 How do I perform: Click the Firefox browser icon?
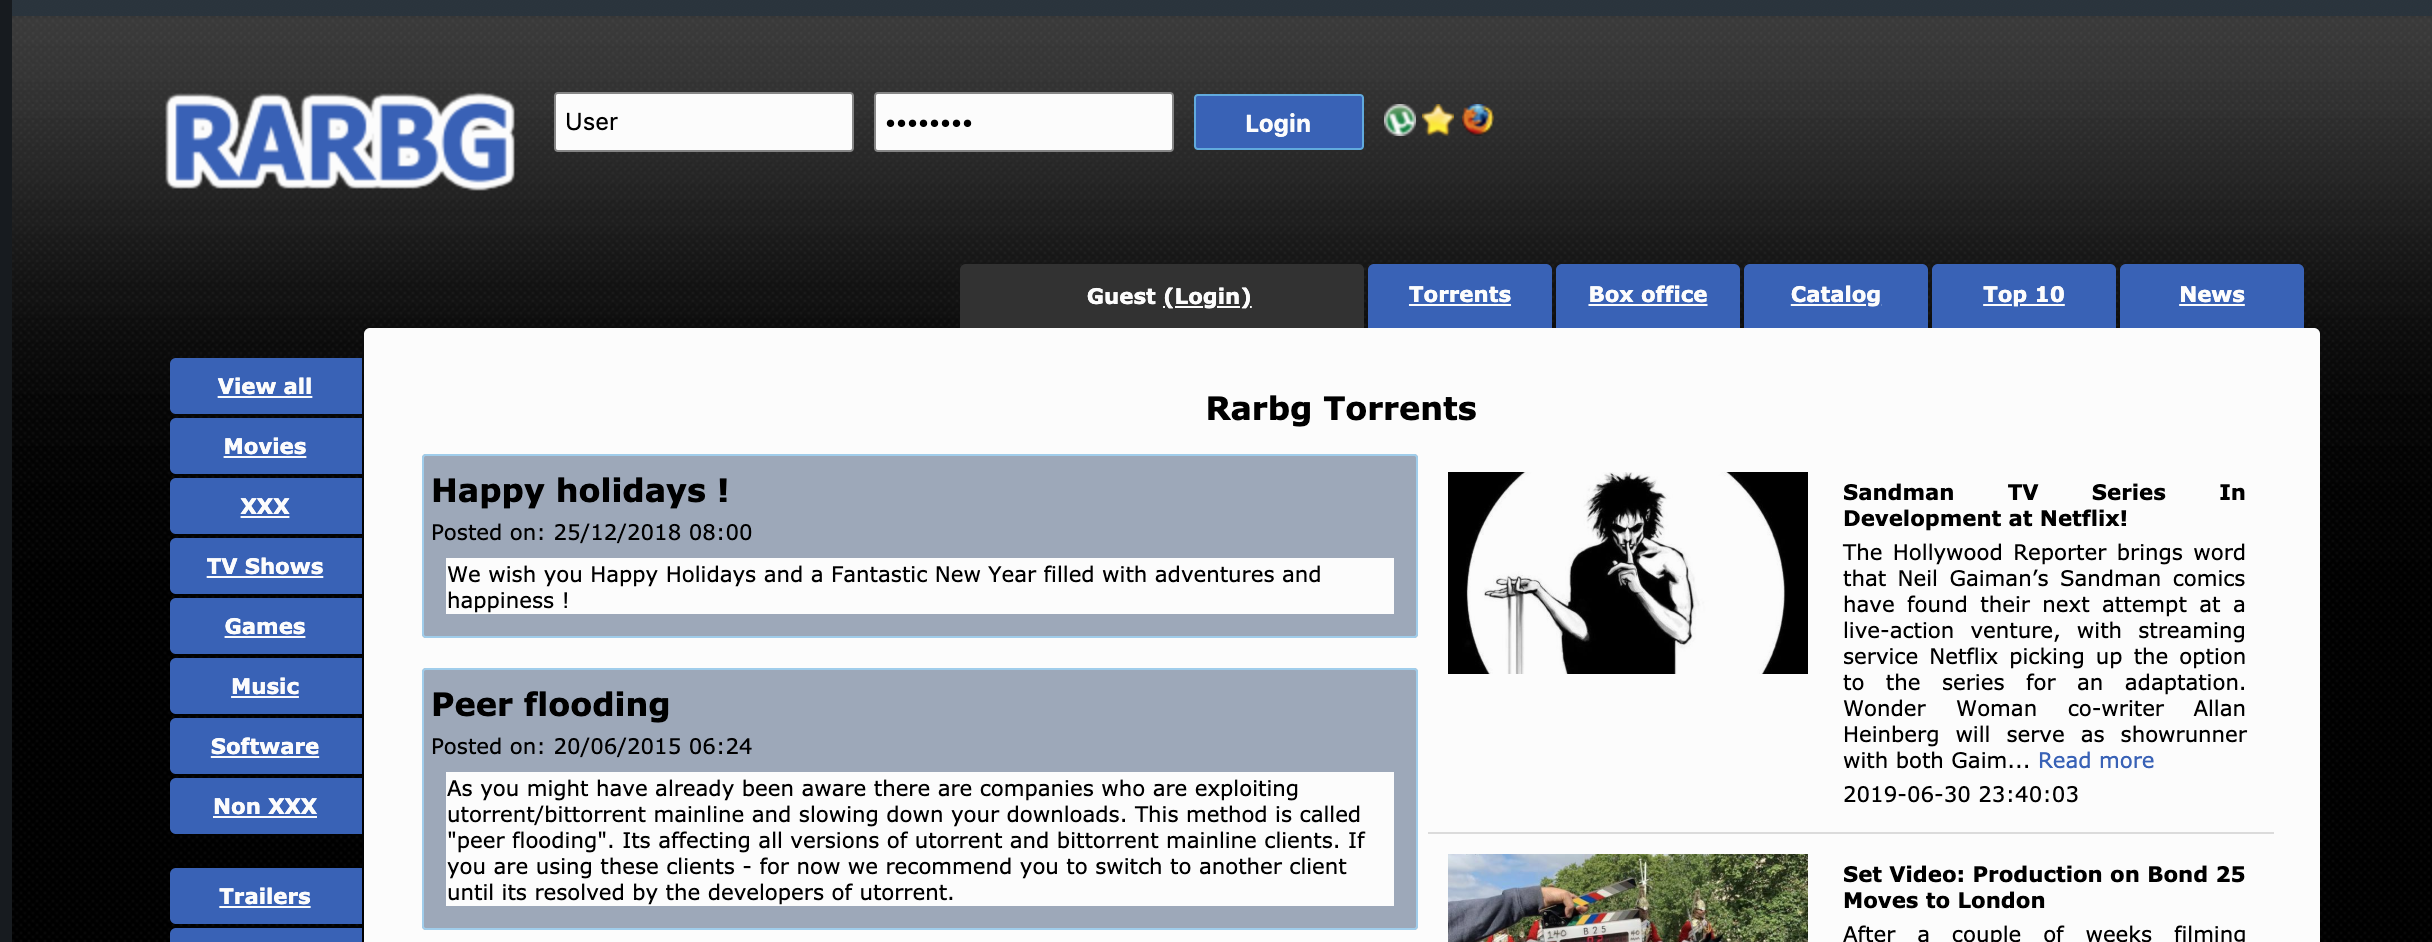(1475, 121)
